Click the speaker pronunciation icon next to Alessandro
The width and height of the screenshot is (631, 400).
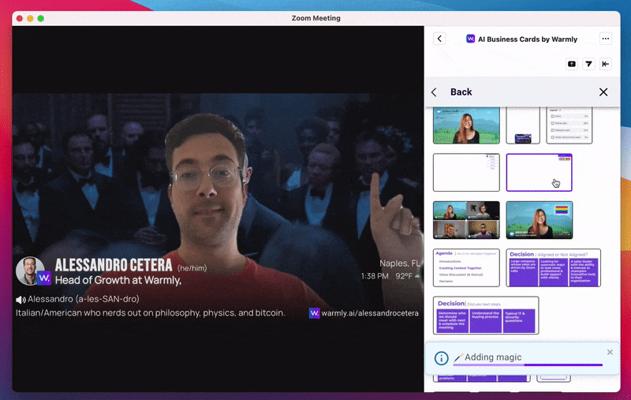[x=21, y=300]
